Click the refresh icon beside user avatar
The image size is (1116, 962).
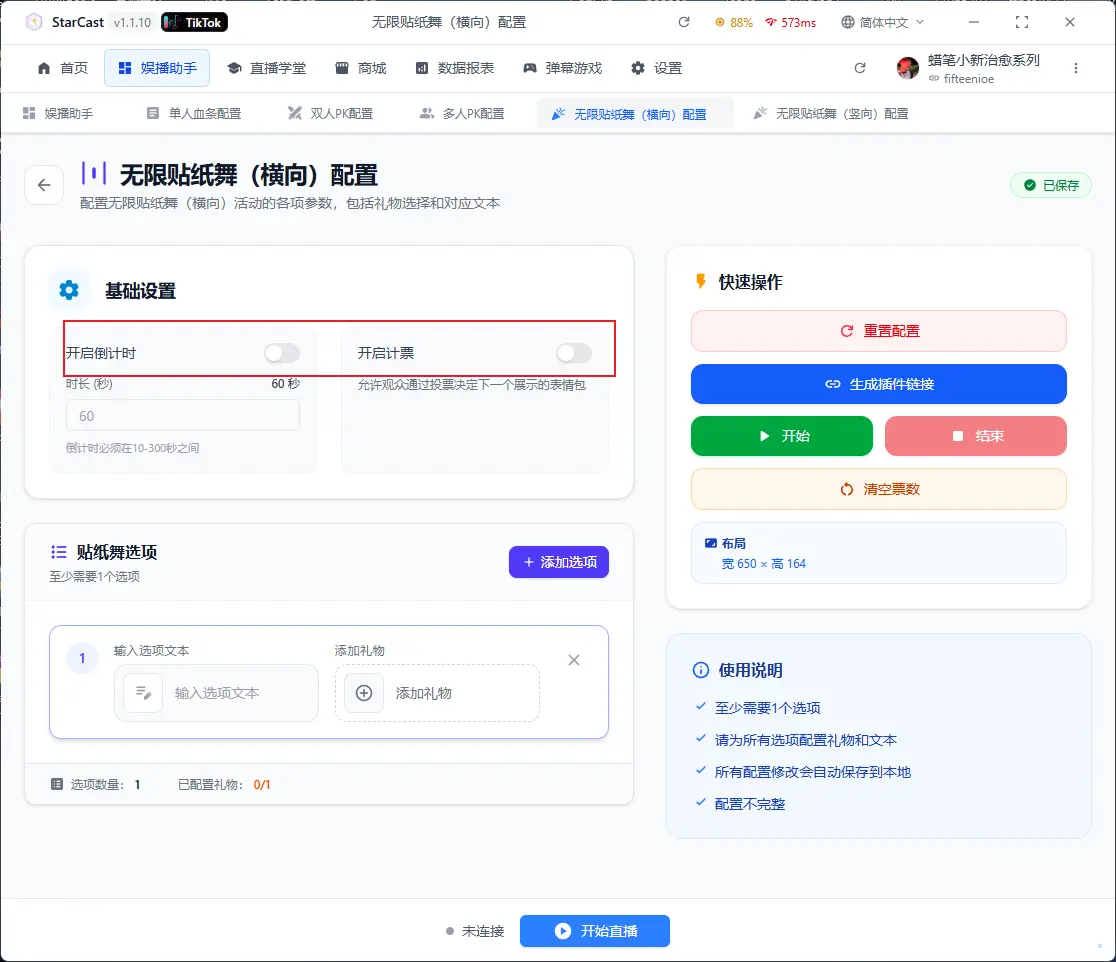[860, 68]
